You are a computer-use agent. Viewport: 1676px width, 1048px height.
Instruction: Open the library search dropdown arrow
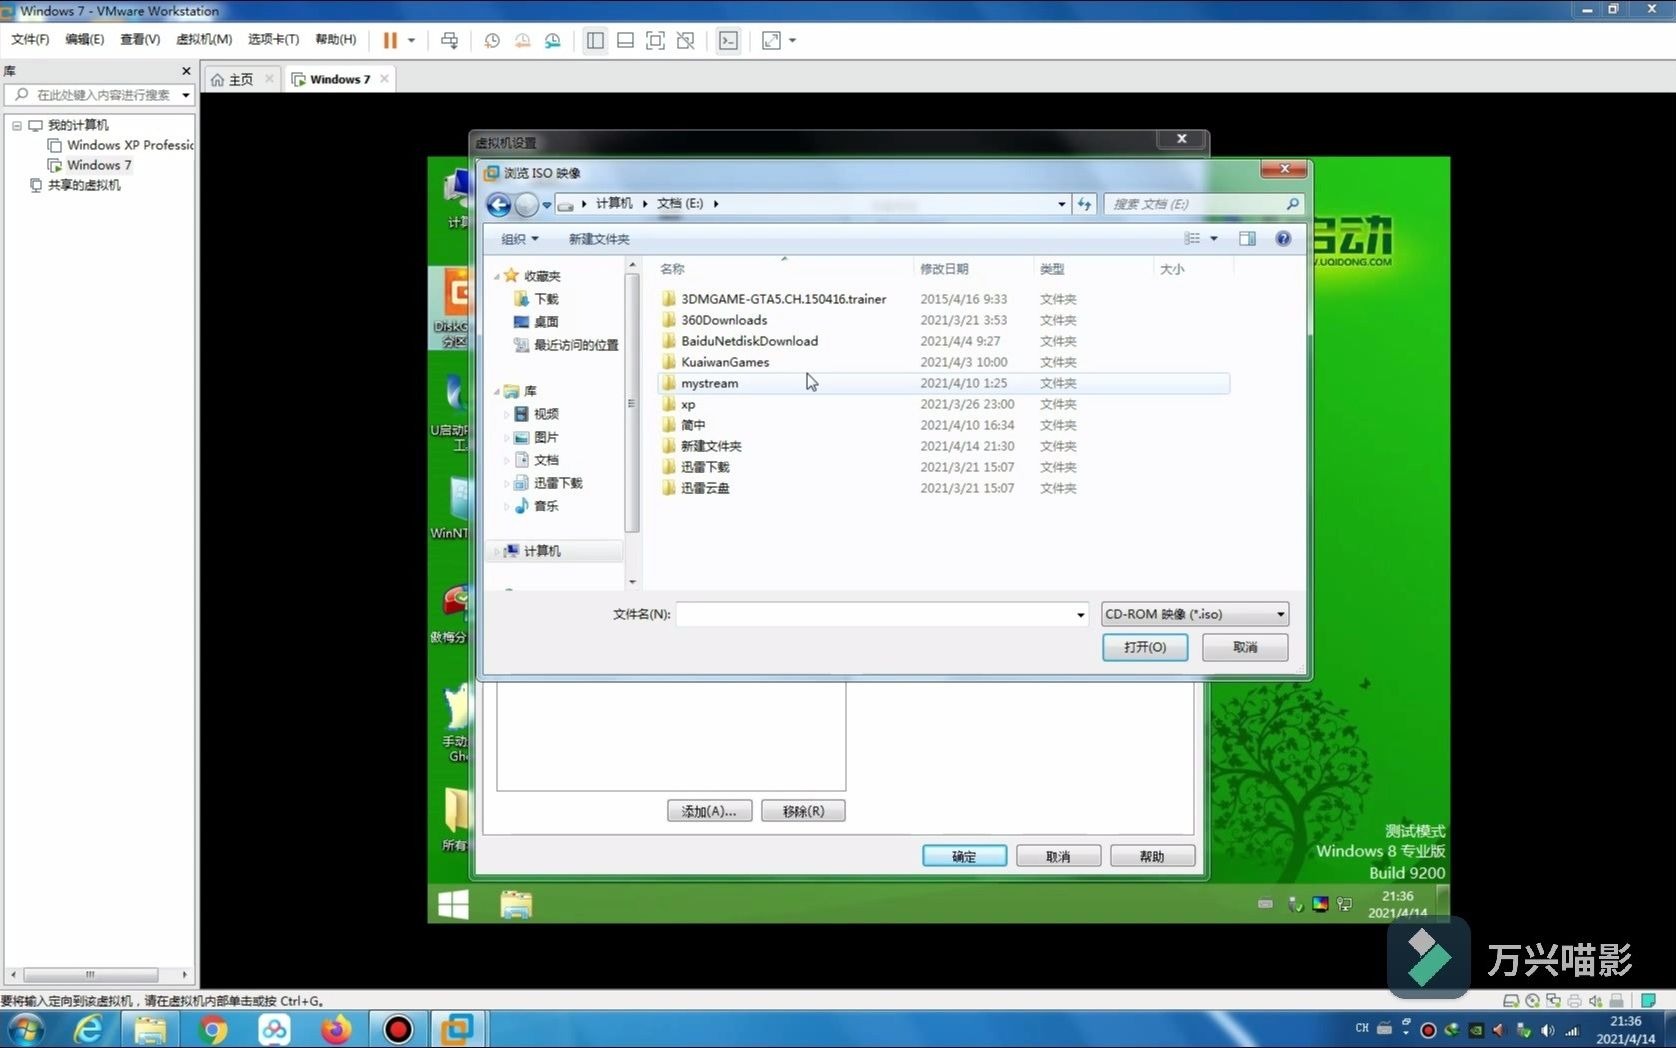click(x=186, y=95)
